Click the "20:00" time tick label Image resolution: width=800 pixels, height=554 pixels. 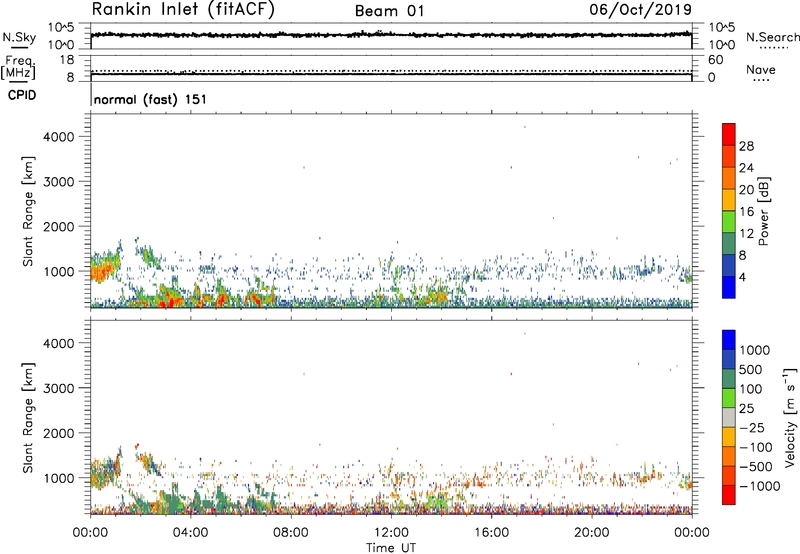(591, 533)
